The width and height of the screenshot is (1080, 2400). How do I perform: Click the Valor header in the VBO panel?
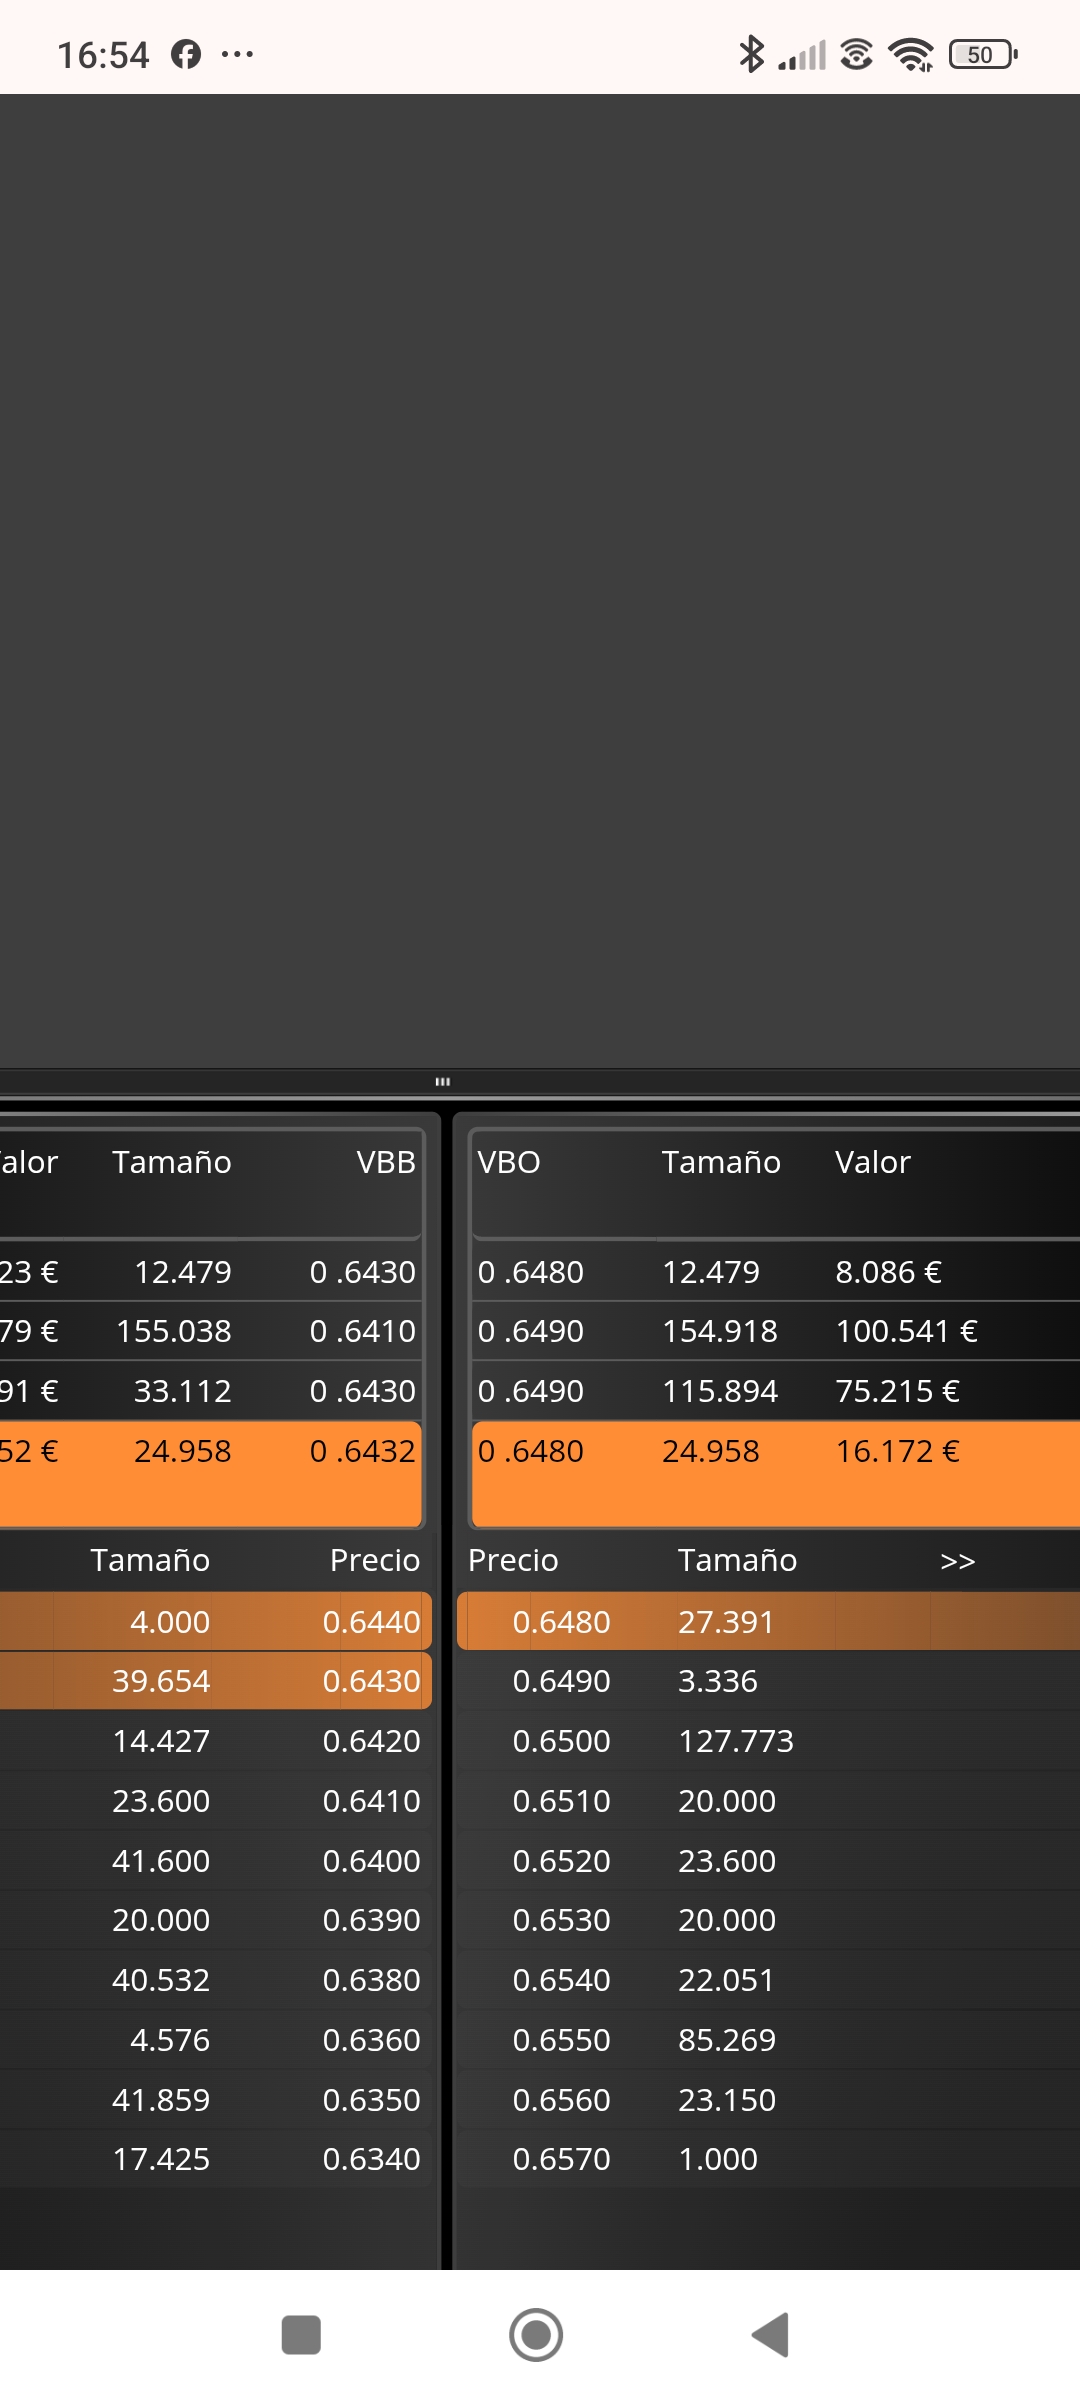pyautogui.click(x=873, y=1162)
